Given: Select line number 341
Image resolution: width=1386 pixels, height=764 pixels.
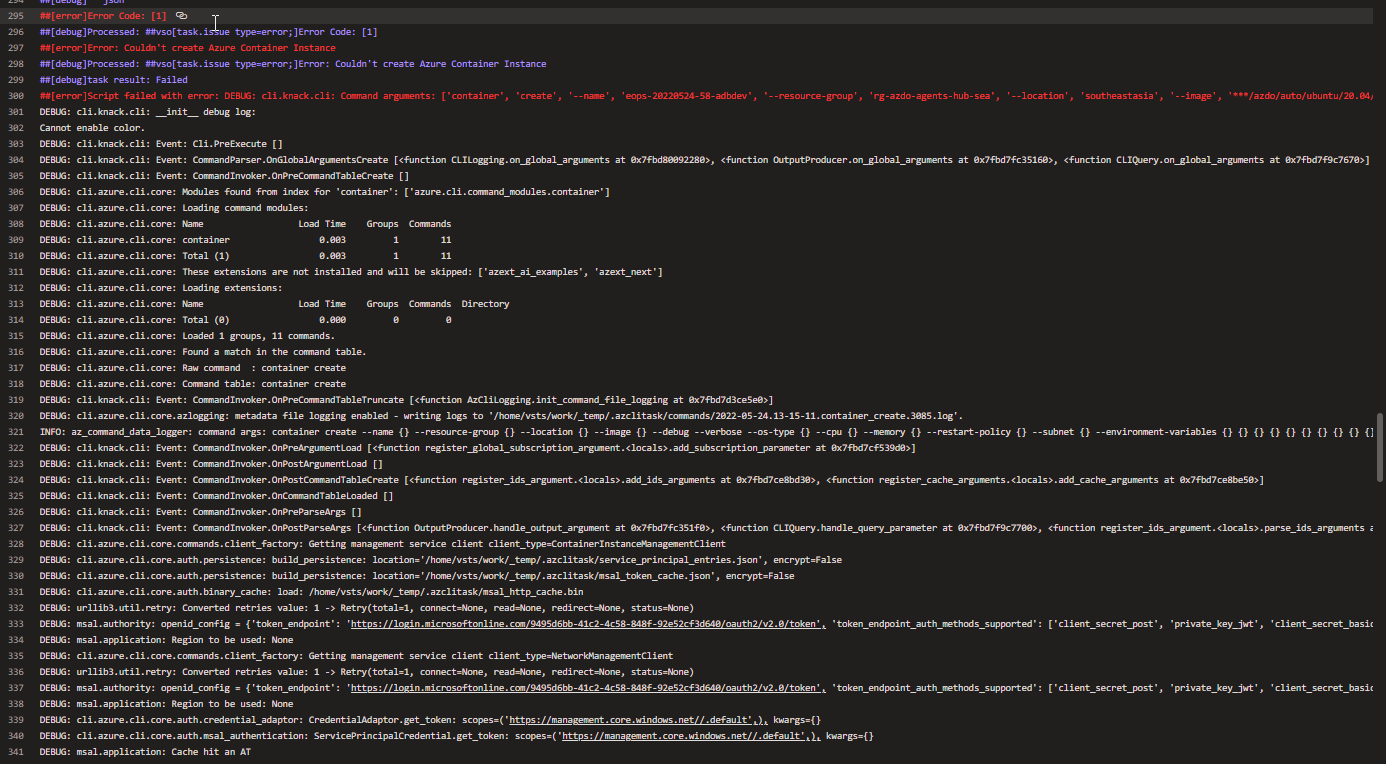Looking at the screenshot, I should pyautogui.click(x=16, y=752).
